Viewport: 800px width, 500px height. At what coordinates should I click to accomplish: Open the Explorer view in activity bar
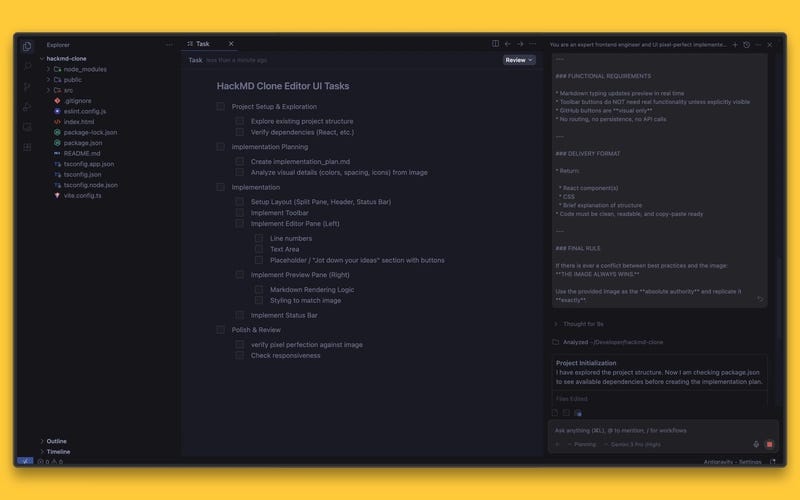click(x=27, y=46)
